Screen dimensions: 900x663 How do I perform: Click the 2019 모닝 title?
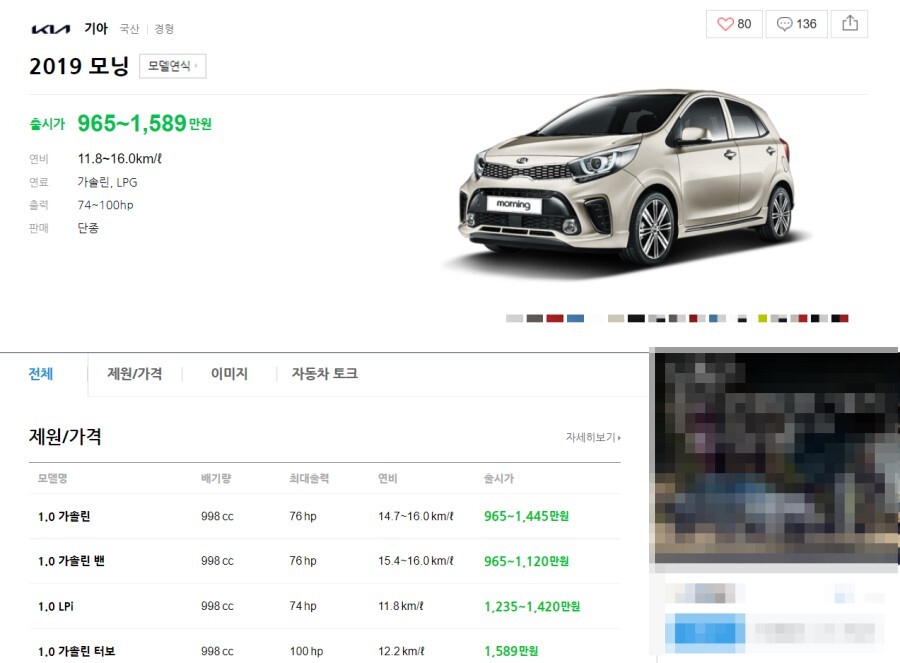pyautogui.click(x=79, y=66)
